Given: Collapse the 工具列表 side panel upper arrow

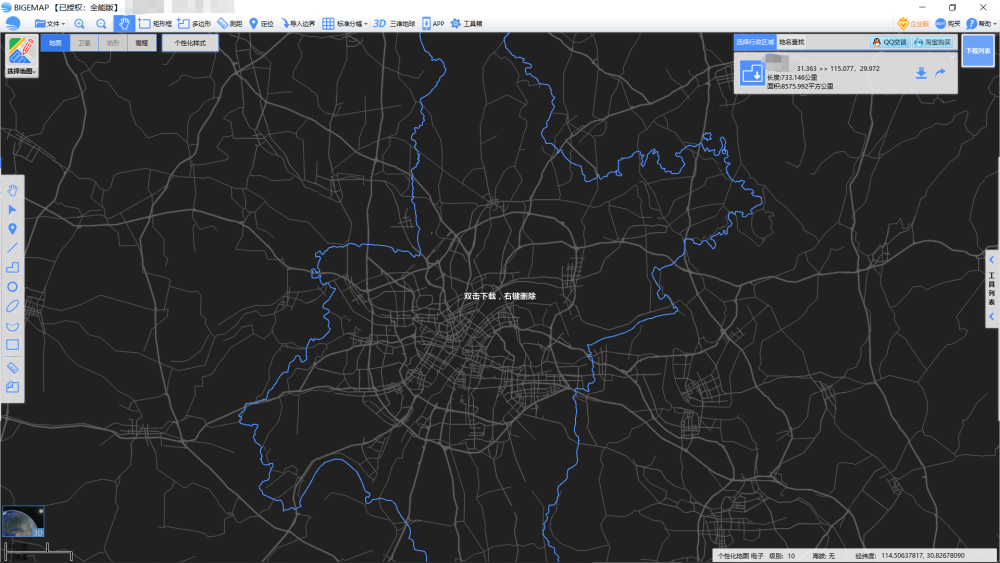Looking at the screenshot, I should click(992, 260).
